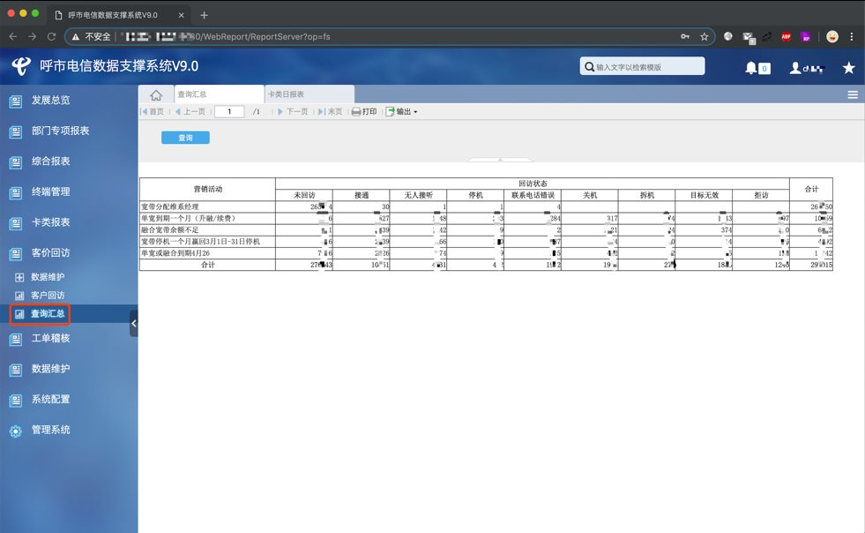This screenshot has width=865, height=533.
Task: Click the page number input field
Action: (229, 111)
